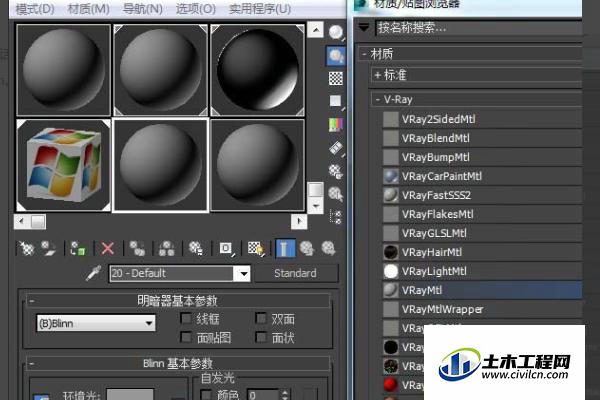Enable the 面贴图 face map checkbox

(186, 337)
